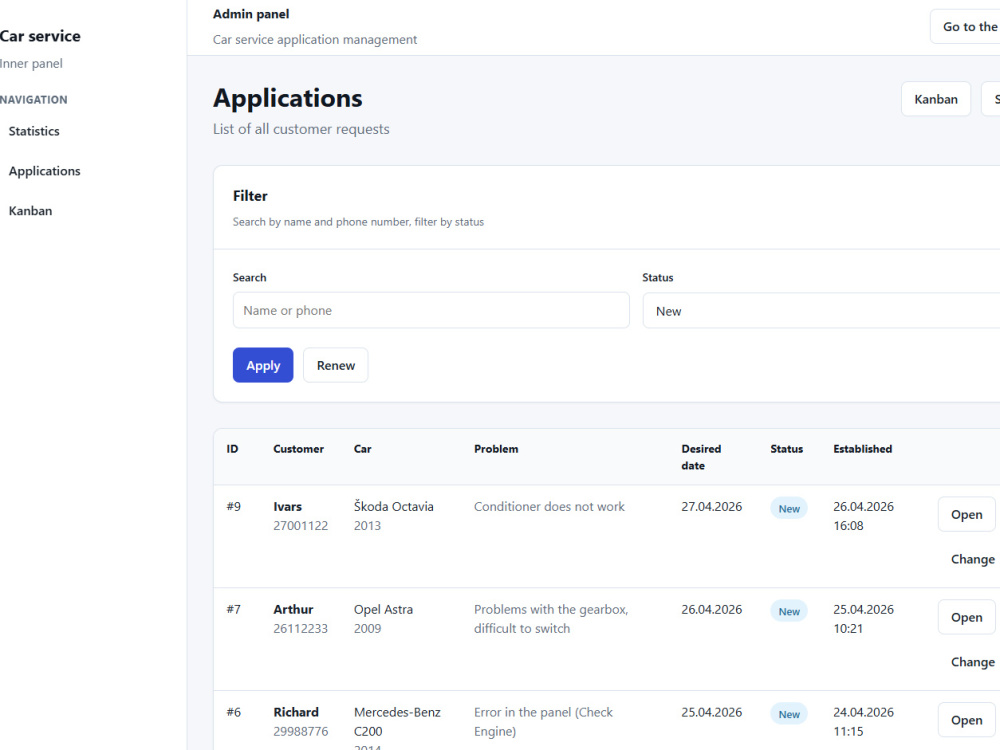This screenshot has height=750, width=1000.
Task: Open application #6 from Richard
Action: pyautogui.click(x=966, y=719)
